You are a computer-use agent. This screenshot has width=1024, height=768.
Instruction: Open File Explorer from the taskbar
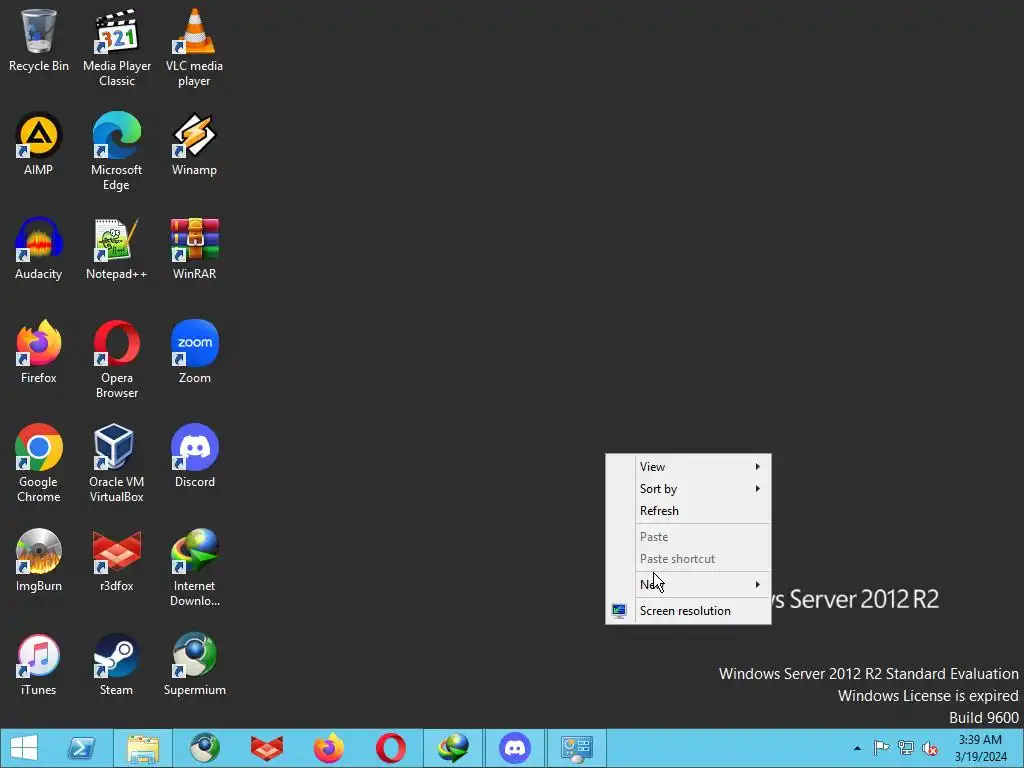click(x=143, y=748)
